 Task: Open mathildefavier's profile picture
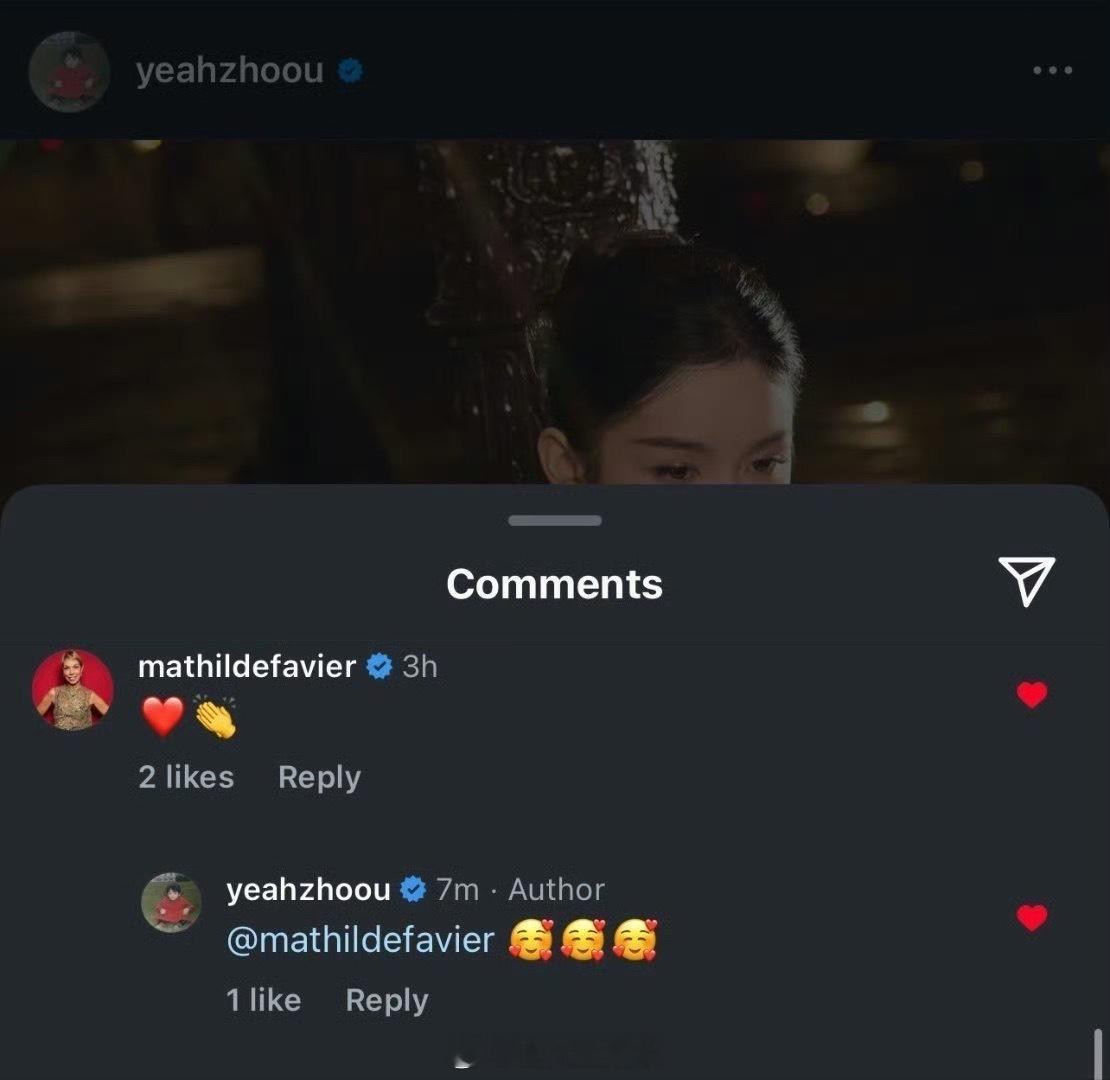(x=73, y=689)
